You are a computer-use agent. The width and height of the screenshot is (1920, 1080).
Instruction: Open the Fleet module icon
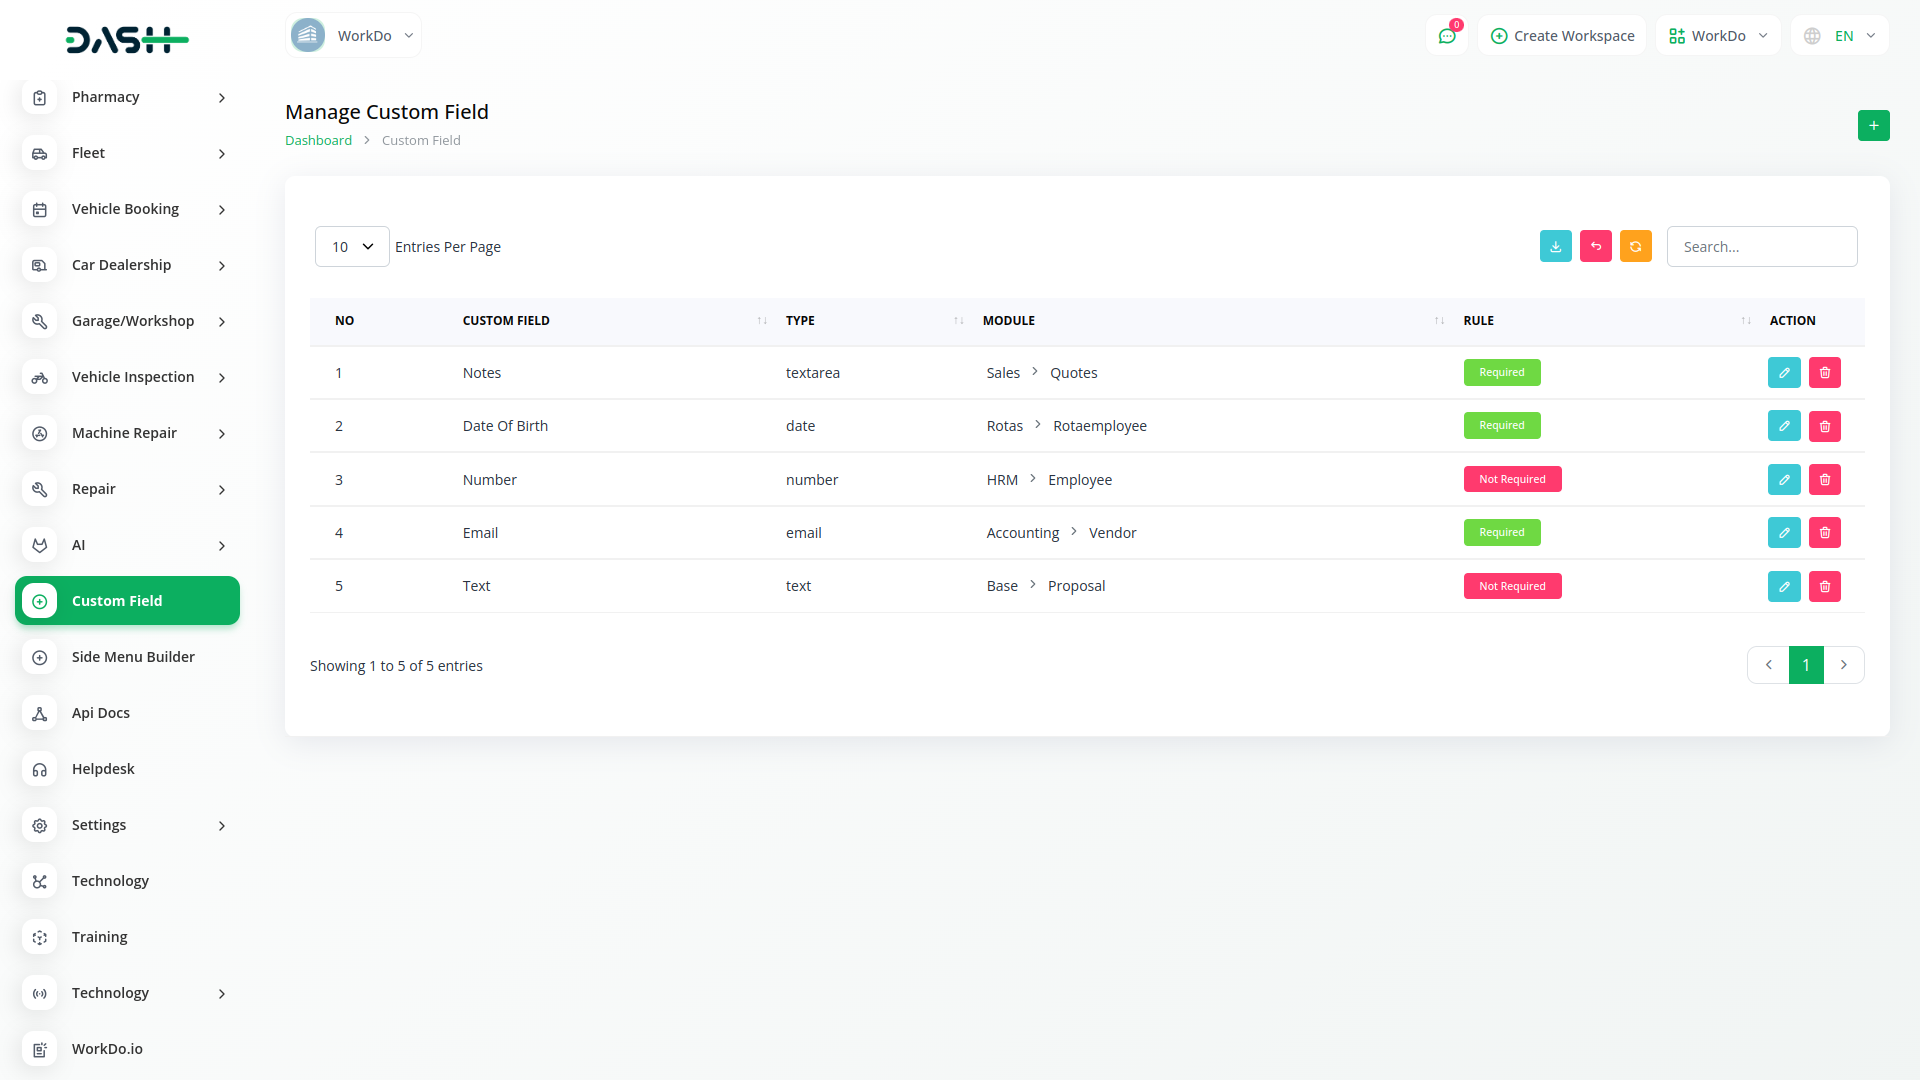click(39, 153)
